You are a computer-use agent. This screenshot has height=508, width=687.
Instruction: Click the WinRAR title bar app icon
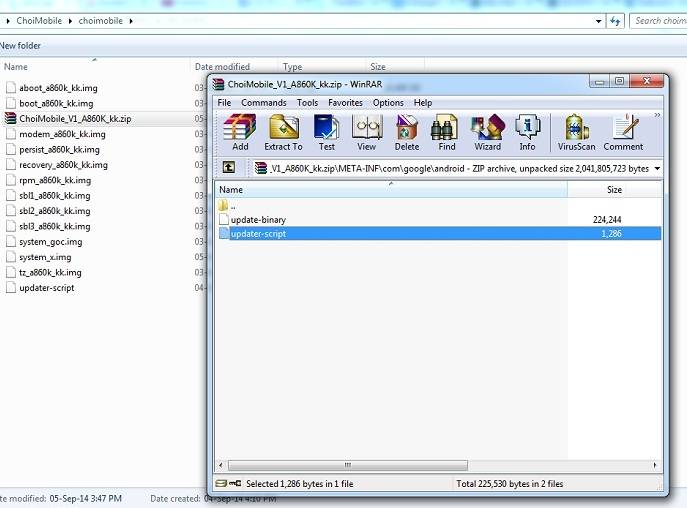click(219, 84)
